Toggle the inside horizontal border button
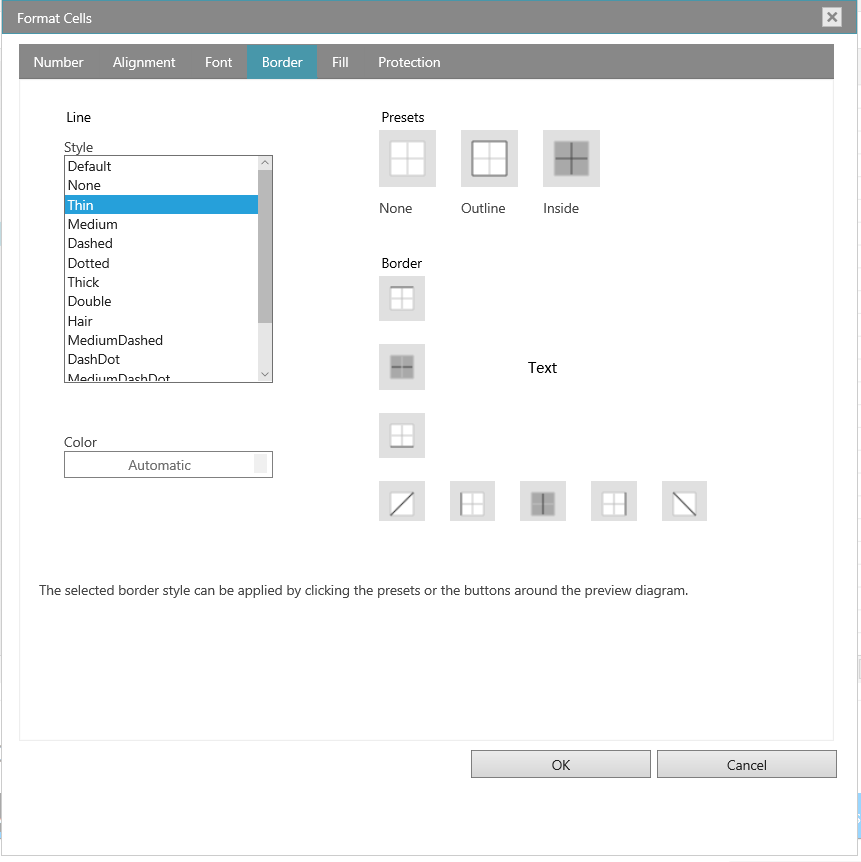The image size is (861, 862). pyautogui.click(x=402, y=367)
